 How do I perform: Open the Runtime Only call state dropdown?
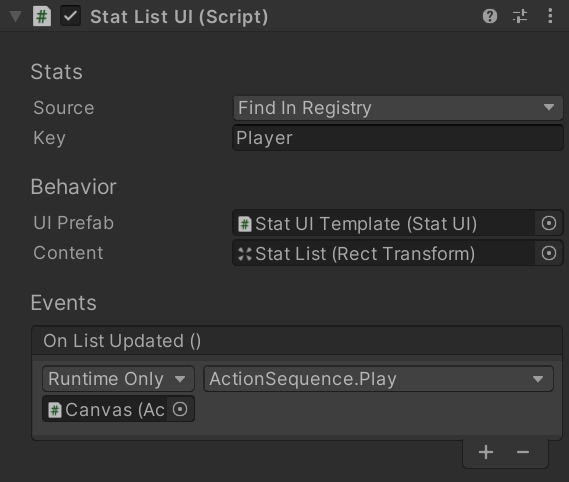pos(118,379)
